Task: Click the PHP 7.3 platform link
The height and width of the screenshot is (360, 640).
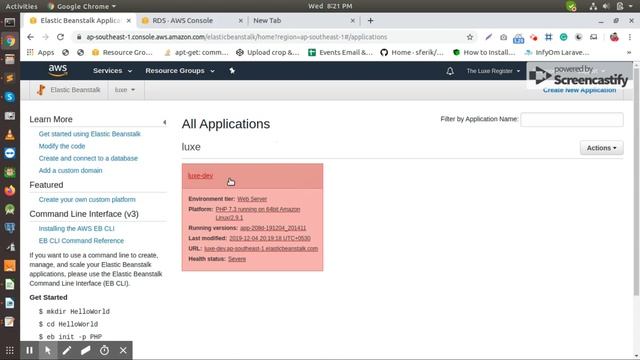Action: coord(258,213)
